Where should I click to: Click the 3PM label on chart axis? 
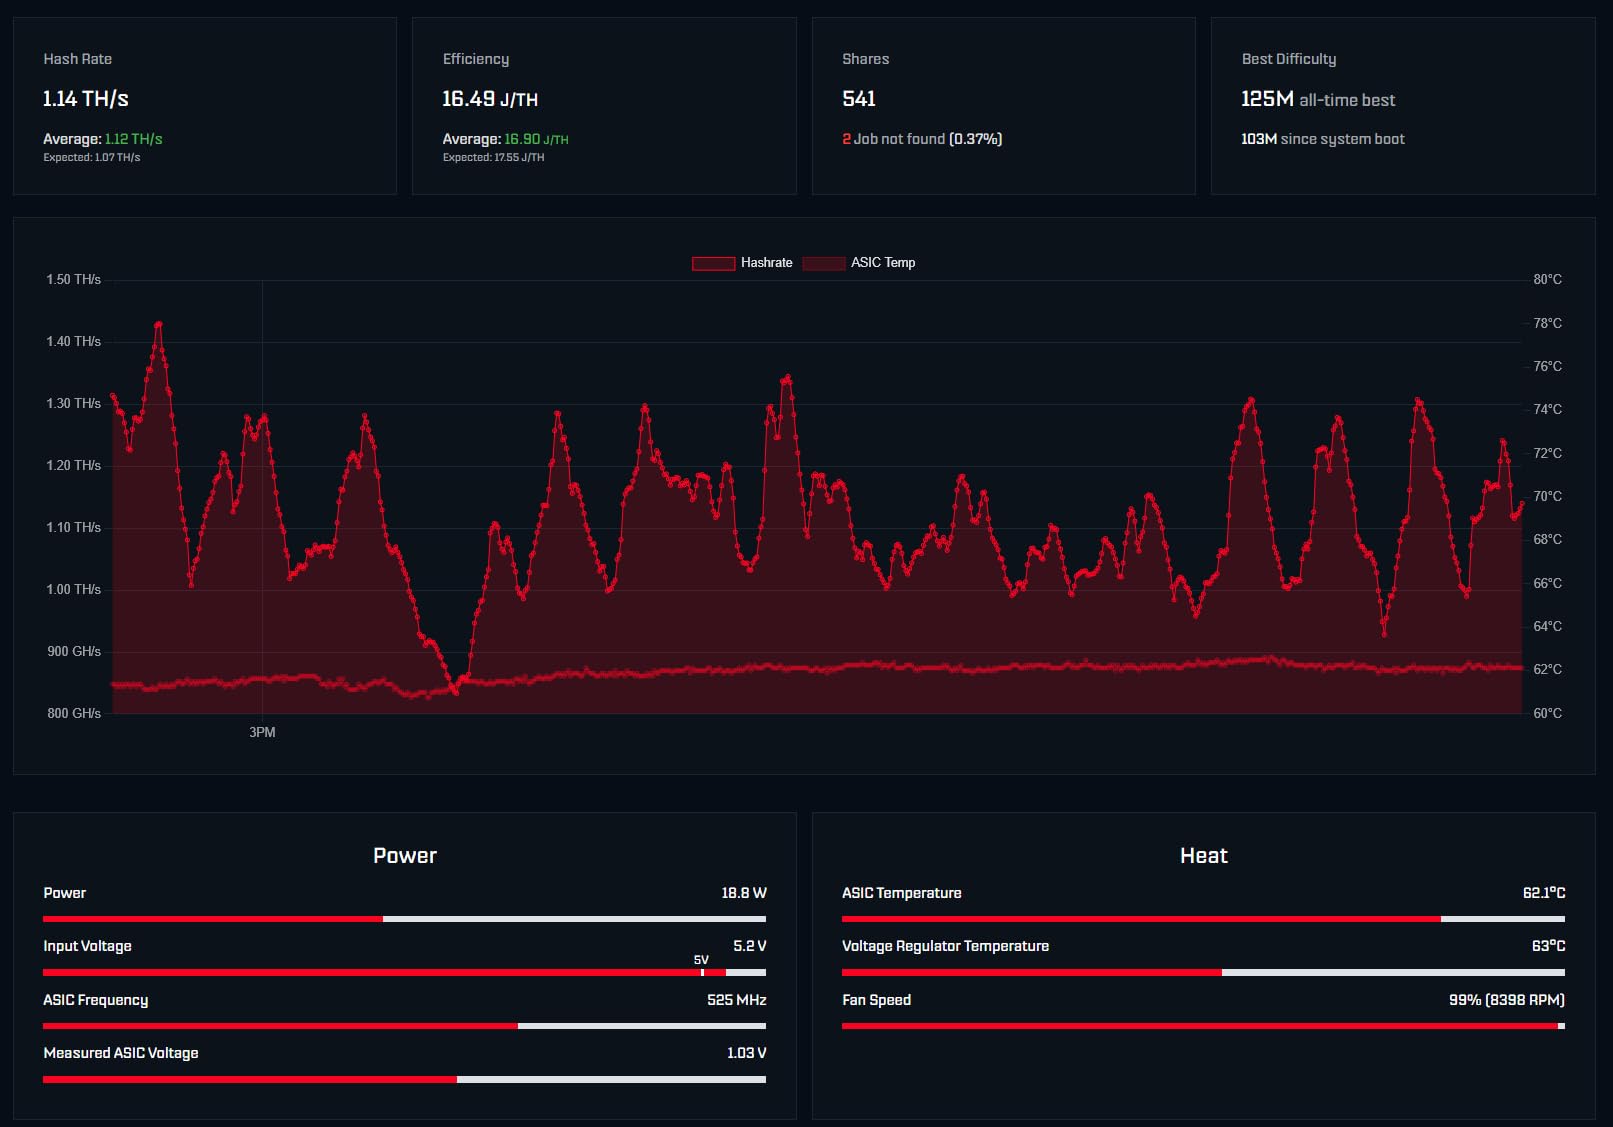coord(262,733)
